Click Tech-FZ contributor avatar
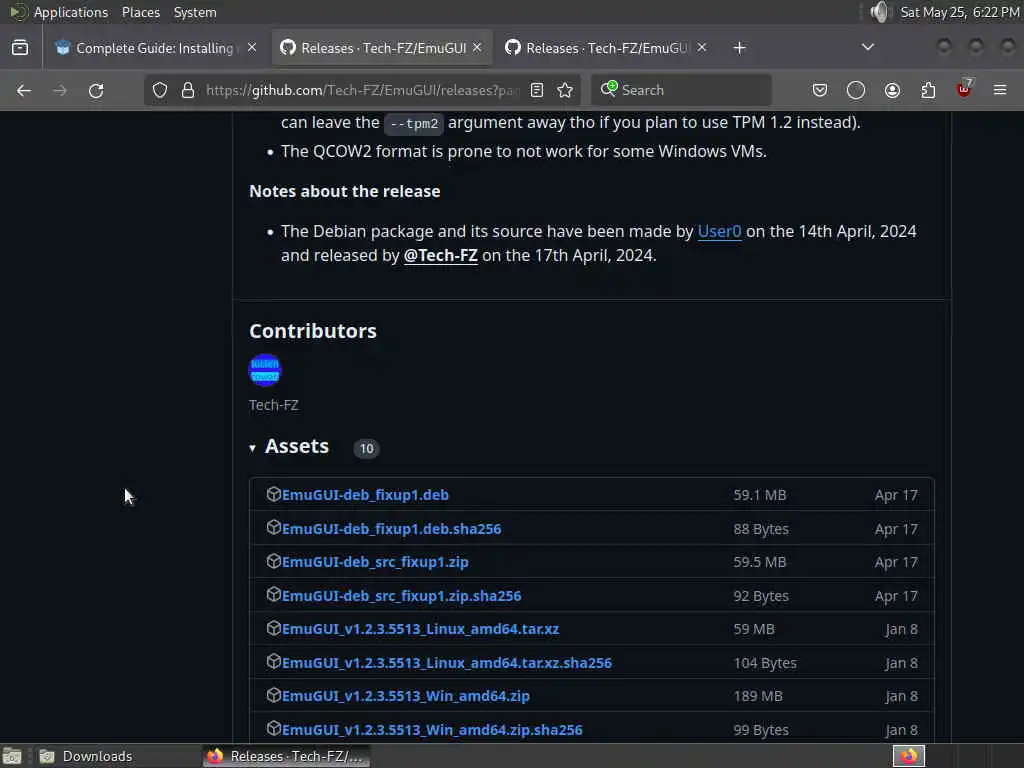 click(265, 370)
